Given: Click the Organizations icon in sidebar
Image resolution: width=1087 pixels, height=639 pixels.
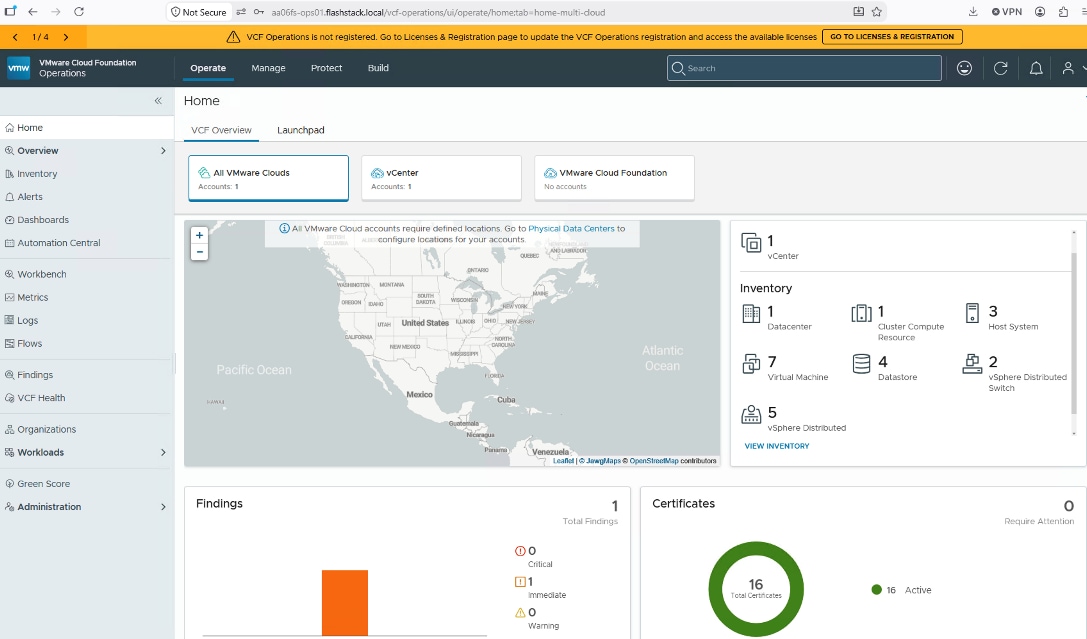Looking at the screenshot, I should pos(10,430).
